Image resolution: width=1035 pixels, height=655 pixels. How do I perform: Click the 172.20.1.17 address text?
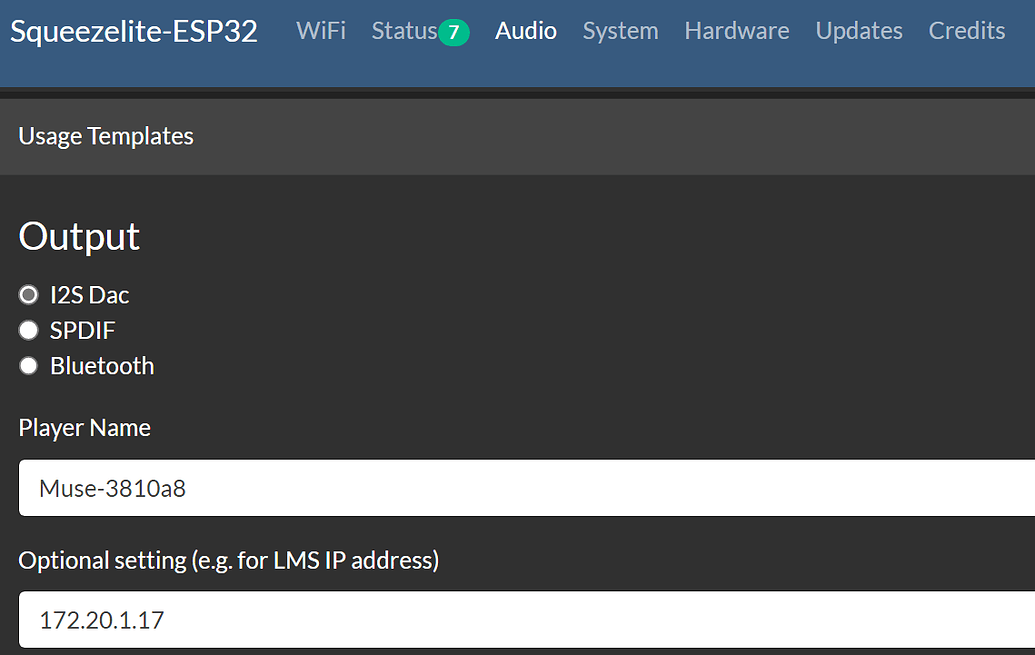pyautogui.click(x=101, y=620)
